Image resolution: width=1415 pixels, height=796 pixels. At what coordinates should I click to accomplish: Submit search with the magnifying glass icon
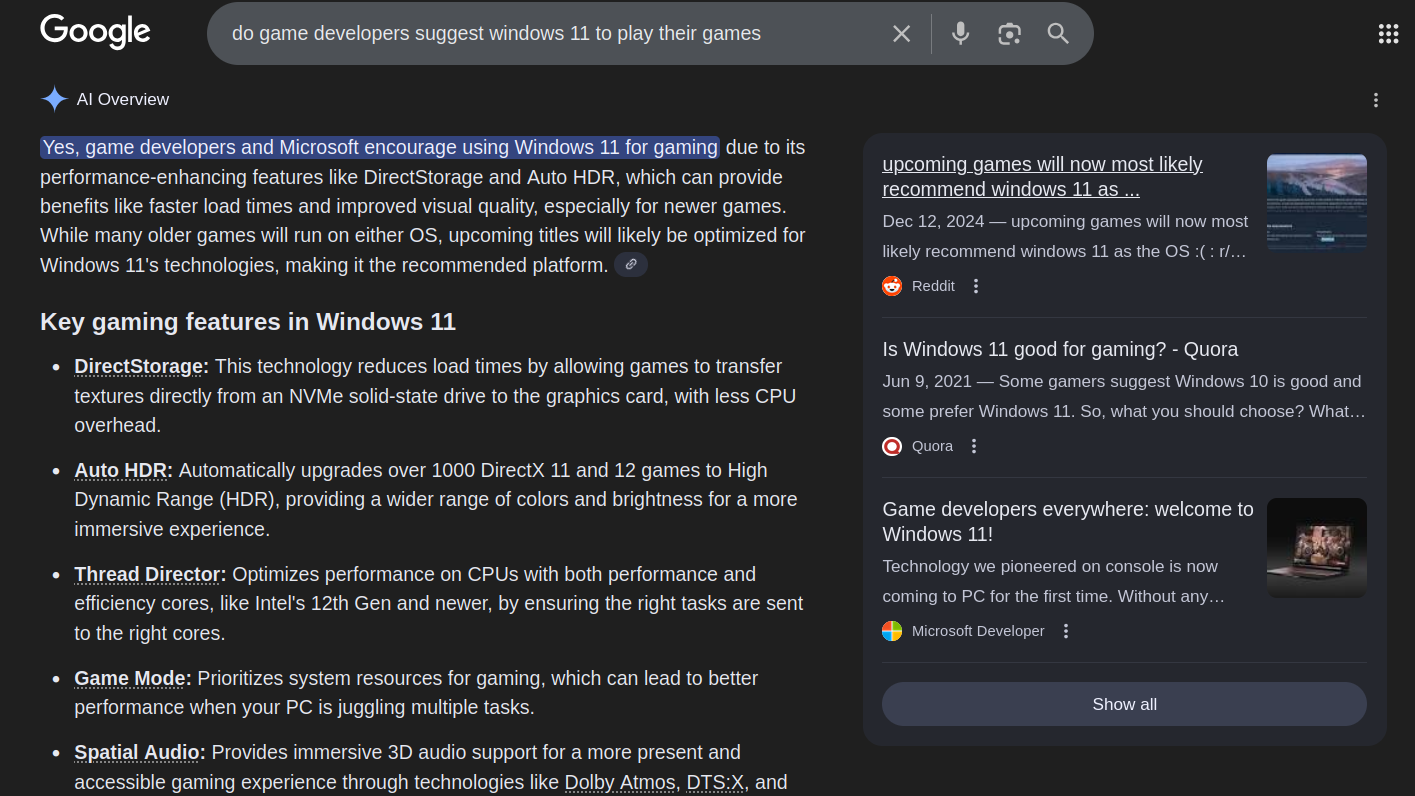point(1058,34)
